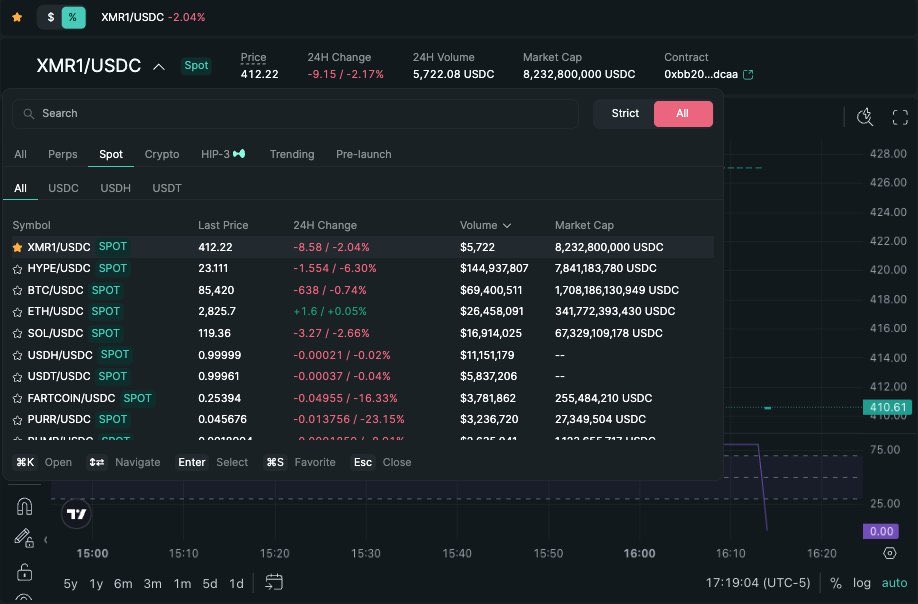
Task: Switch to the Perps tab
Action: click(63, 154)
